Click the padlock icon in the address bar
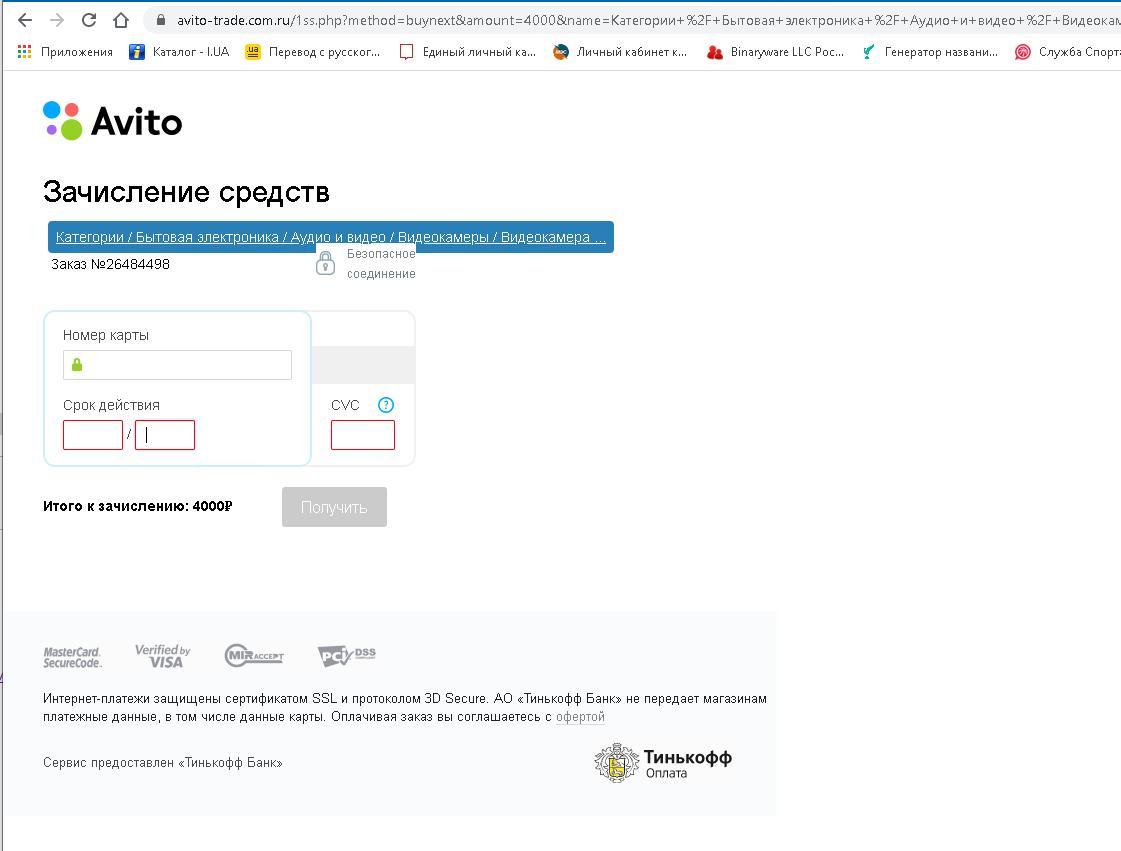The height and width of the screenshot is (851, 1121). coord(161,20)
